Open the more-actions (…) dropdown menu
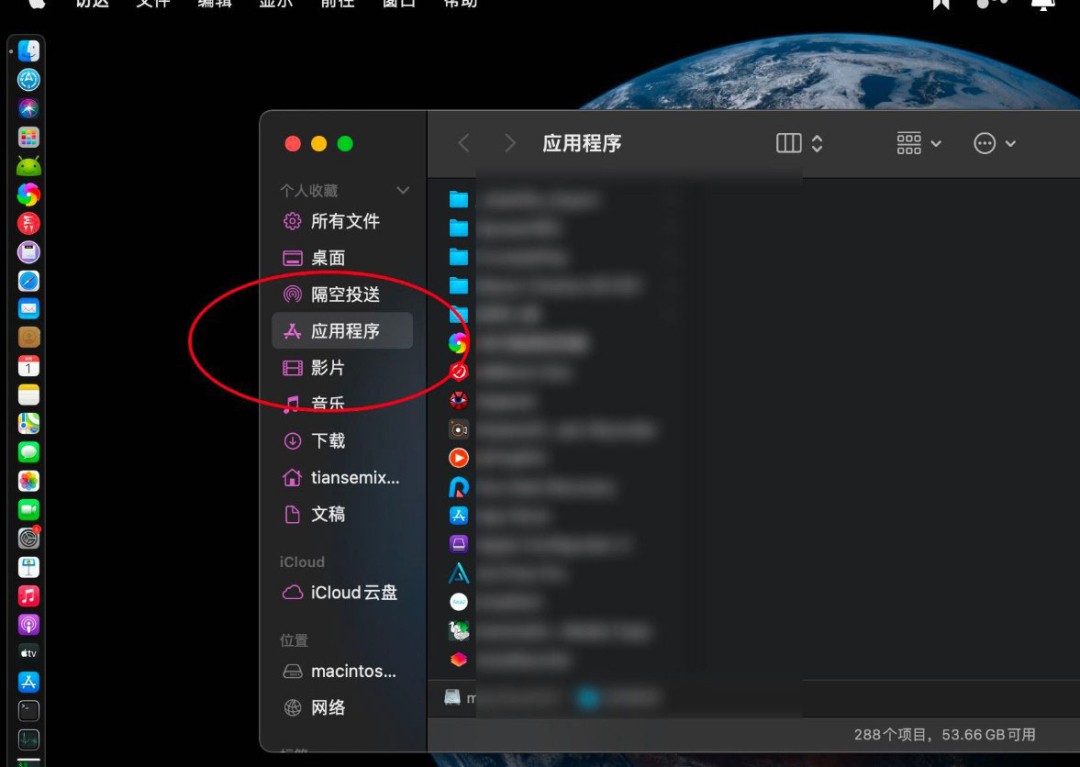Viewport: 1080px width, 767px height. [x=994, y=143]
